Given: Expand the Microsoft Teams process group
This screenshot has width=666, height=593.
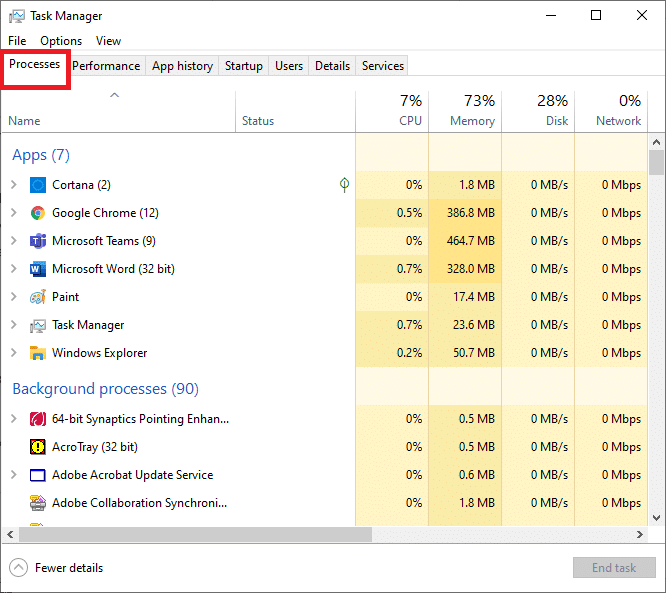Looking at the screenshot, I should [x=14, y=241].
